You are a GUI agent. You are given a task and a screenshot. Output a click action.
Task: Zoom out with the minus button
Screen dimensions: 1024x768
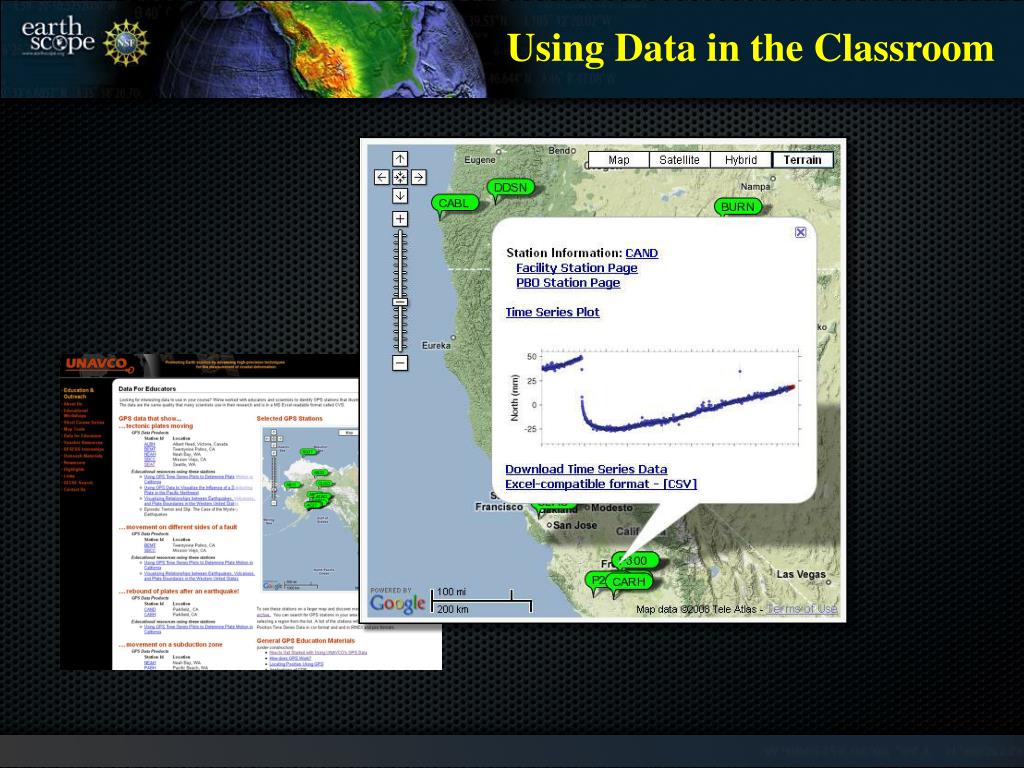[400, 363]
